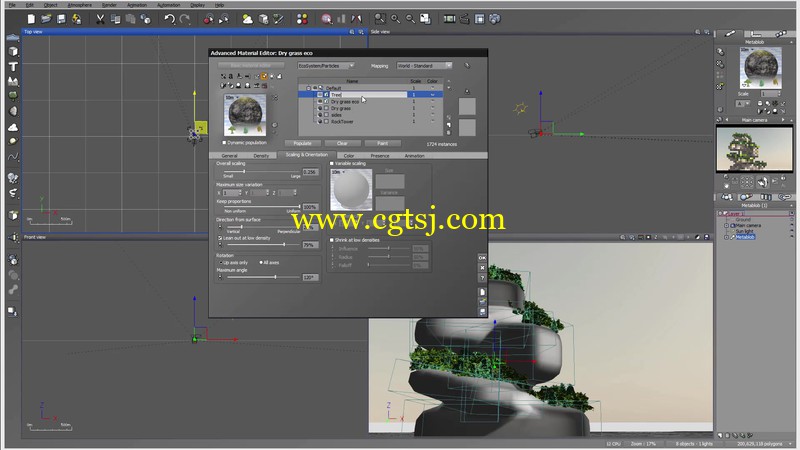This screenshot has height=450, width=800.
Task: Click the Cut scissors icon
Action: (x=101, y=19)
